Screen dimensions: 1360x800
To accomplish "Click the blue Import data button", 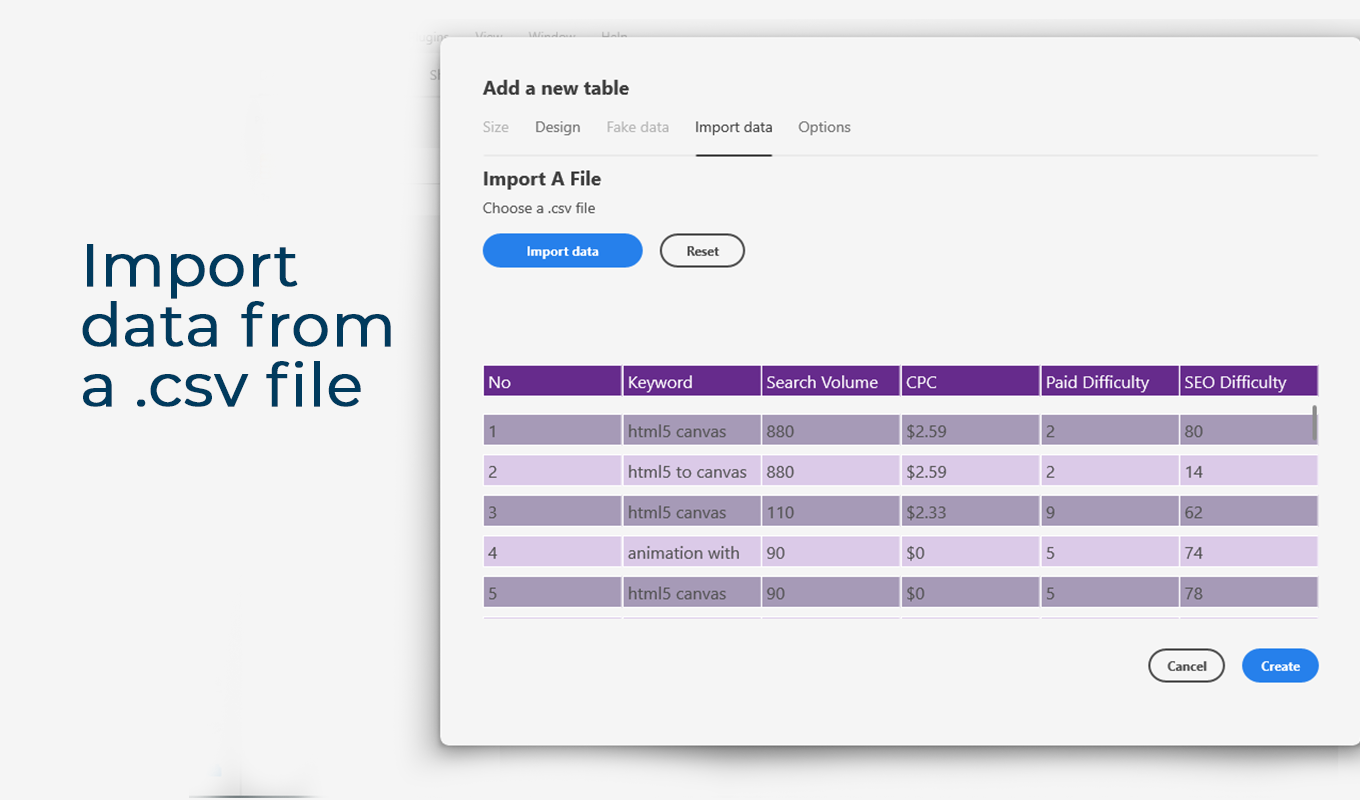I will [562, 251].
